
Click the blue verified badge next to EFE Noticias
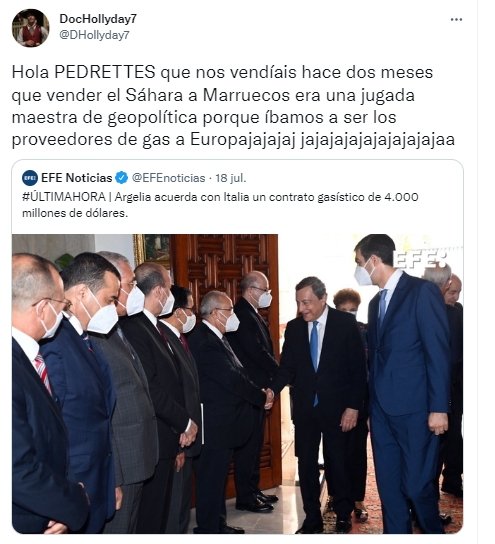(x=121, y=178)
